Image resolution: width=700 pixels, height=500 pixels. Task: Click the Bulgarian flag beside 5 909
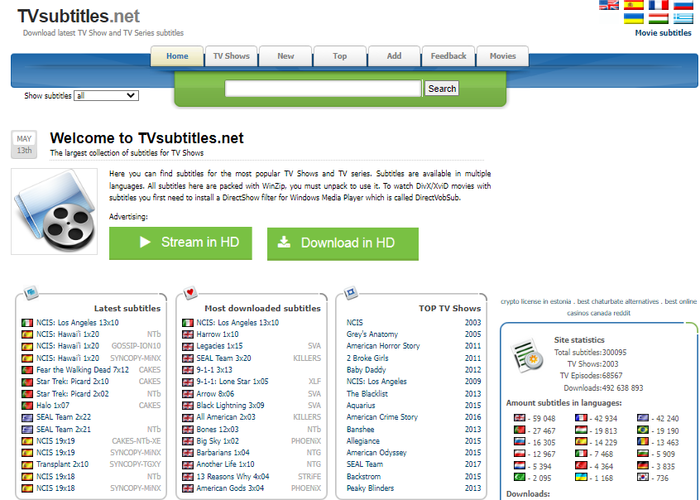pyautogui.click(x=642, y=454)
